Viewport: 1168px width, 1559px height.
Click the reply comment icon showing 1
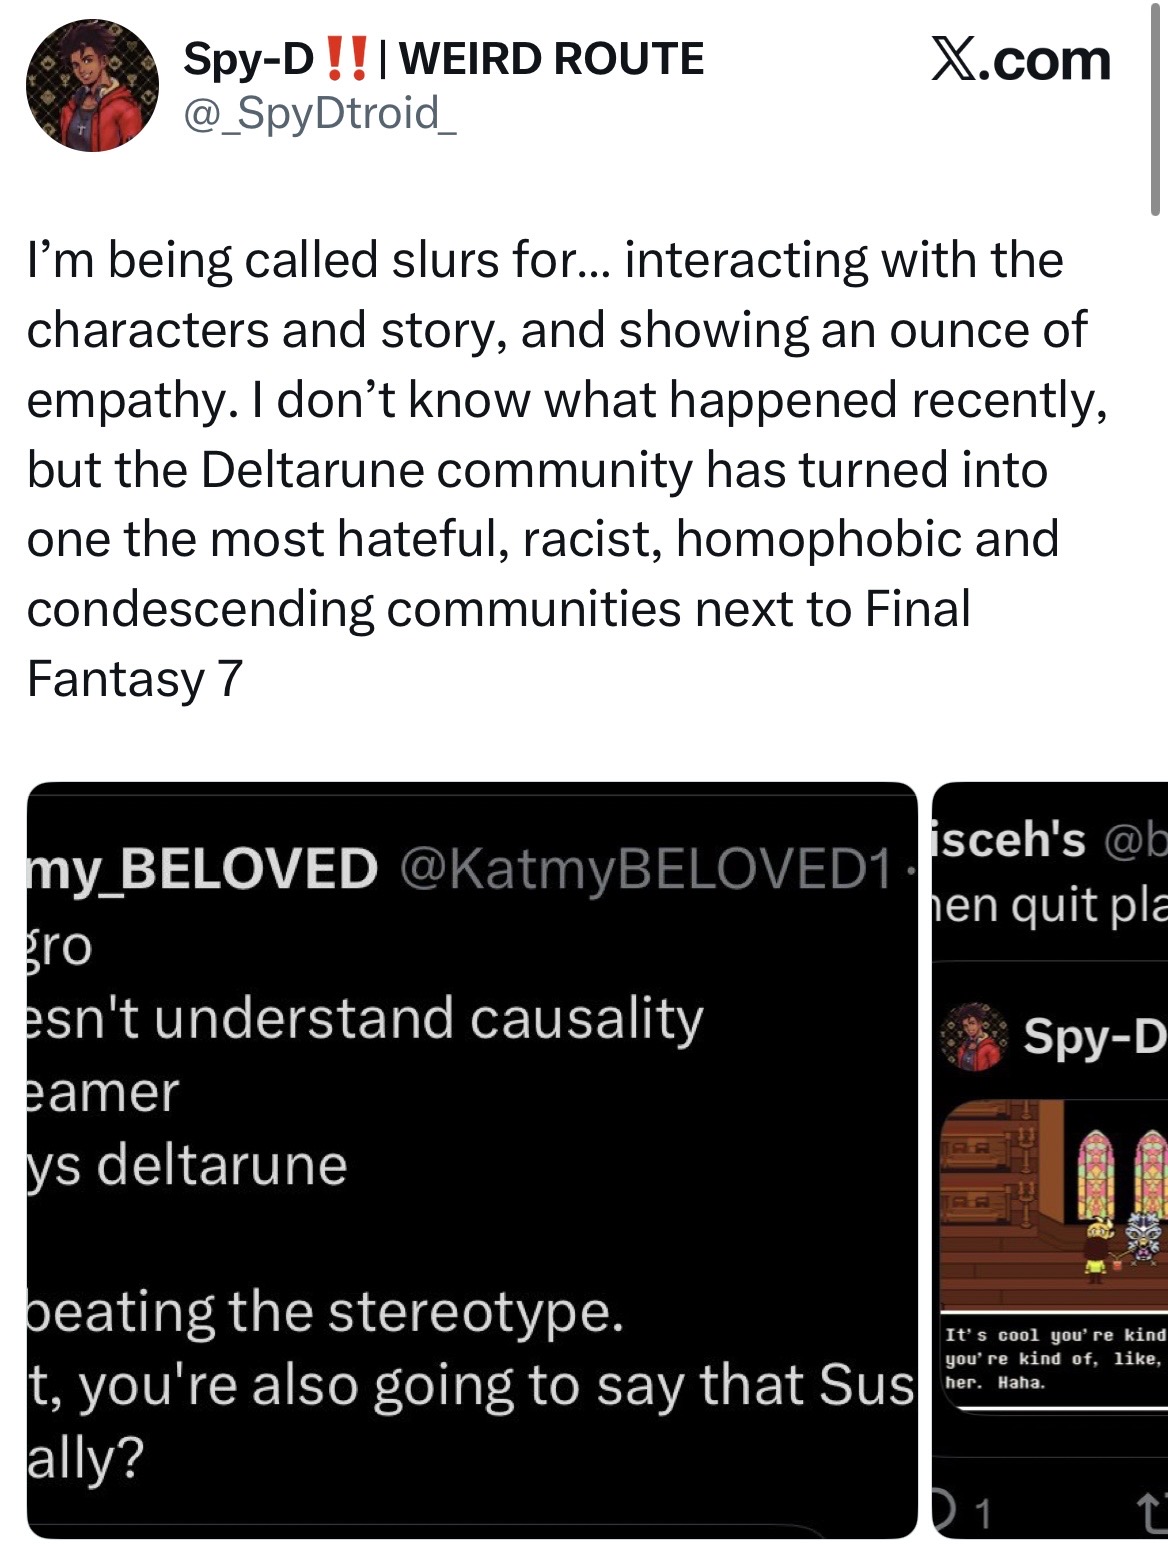962,1513
